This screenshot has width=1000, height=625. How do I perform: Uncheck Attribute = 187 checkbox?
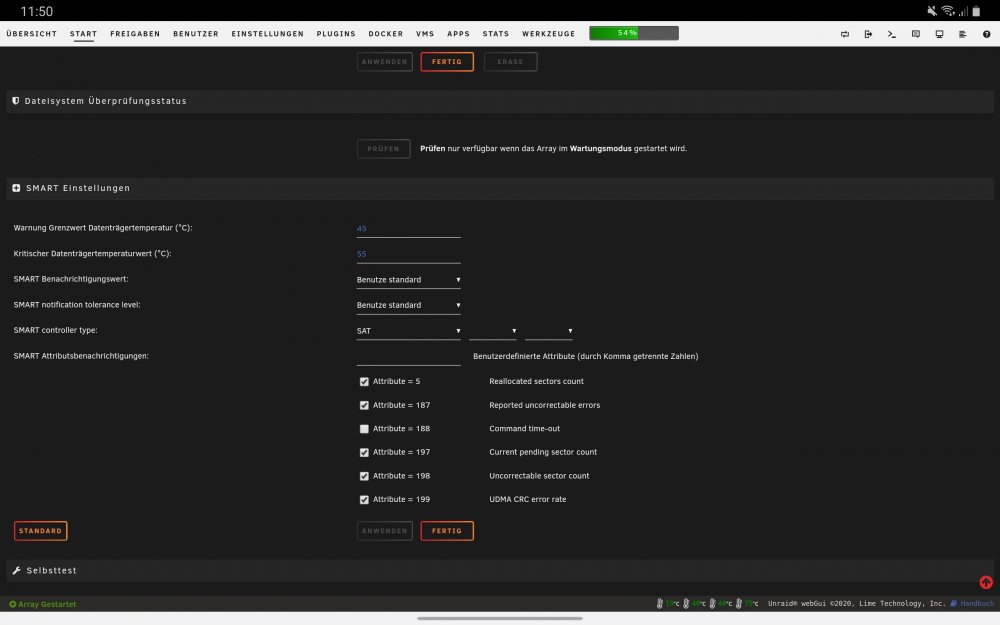[x=364, y=405]
